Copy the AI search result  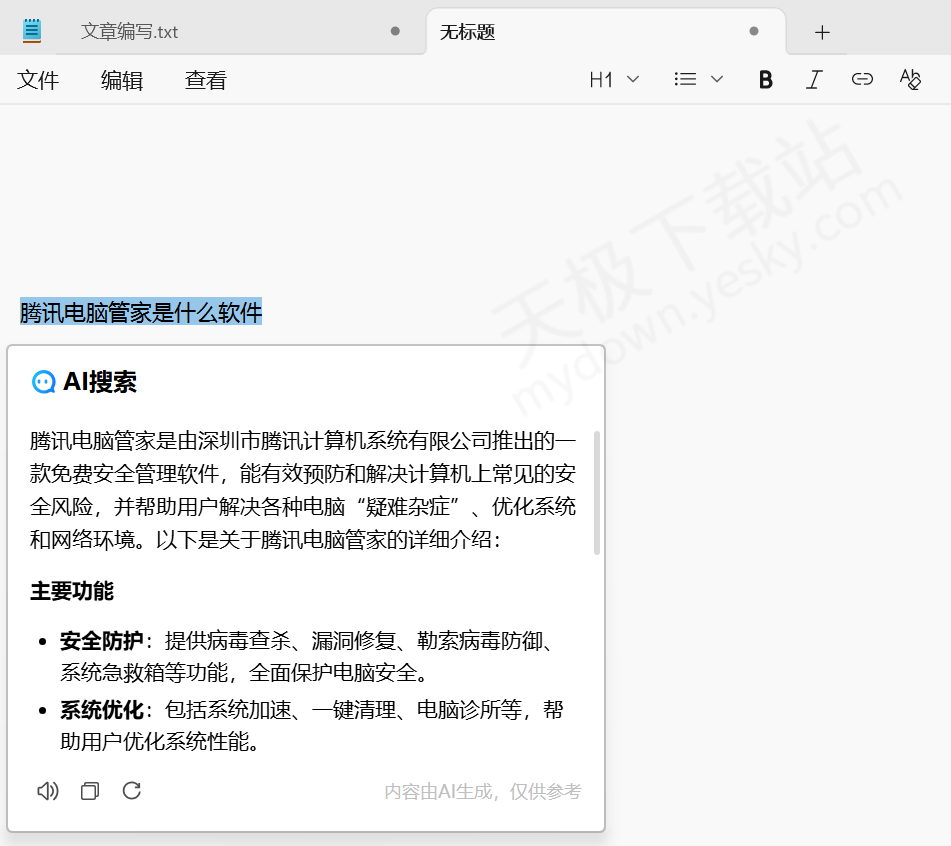(90, 791)
